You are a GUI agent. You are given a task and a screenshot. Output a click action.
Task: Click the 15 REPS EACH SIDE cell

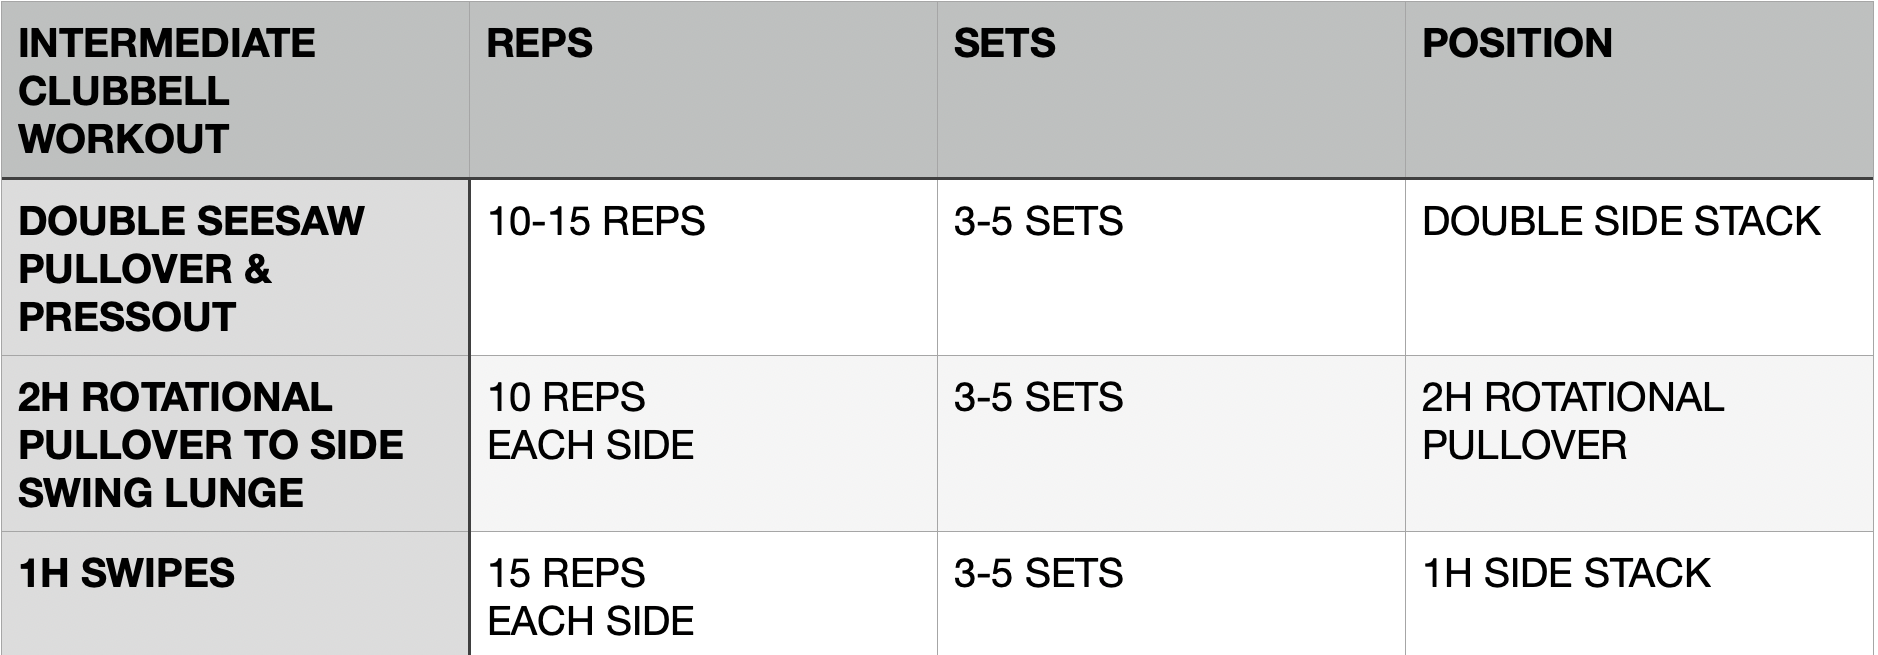[x=703, y=594]
